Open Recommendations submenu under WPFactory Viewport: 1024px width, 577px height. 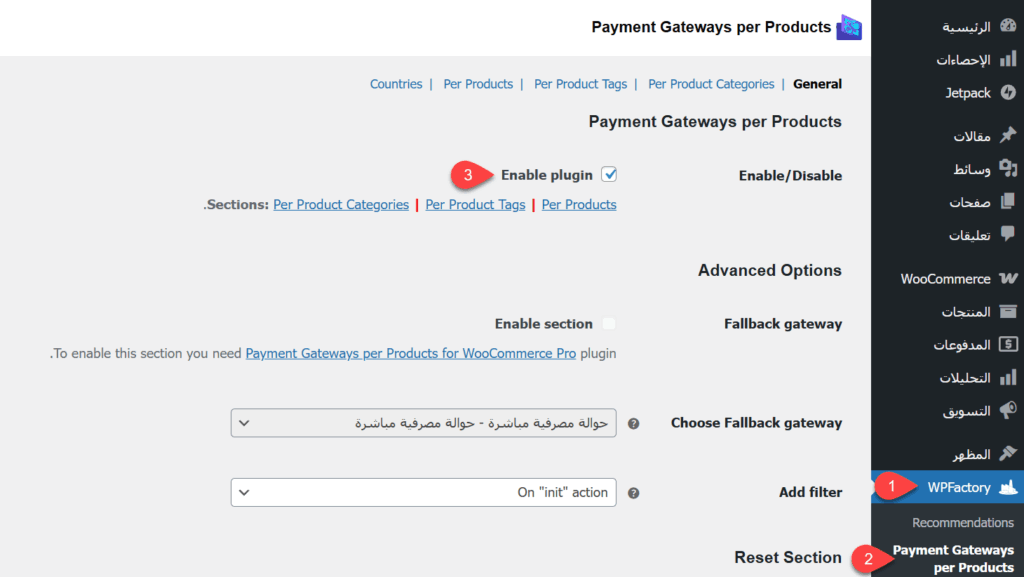pos(962,523)
